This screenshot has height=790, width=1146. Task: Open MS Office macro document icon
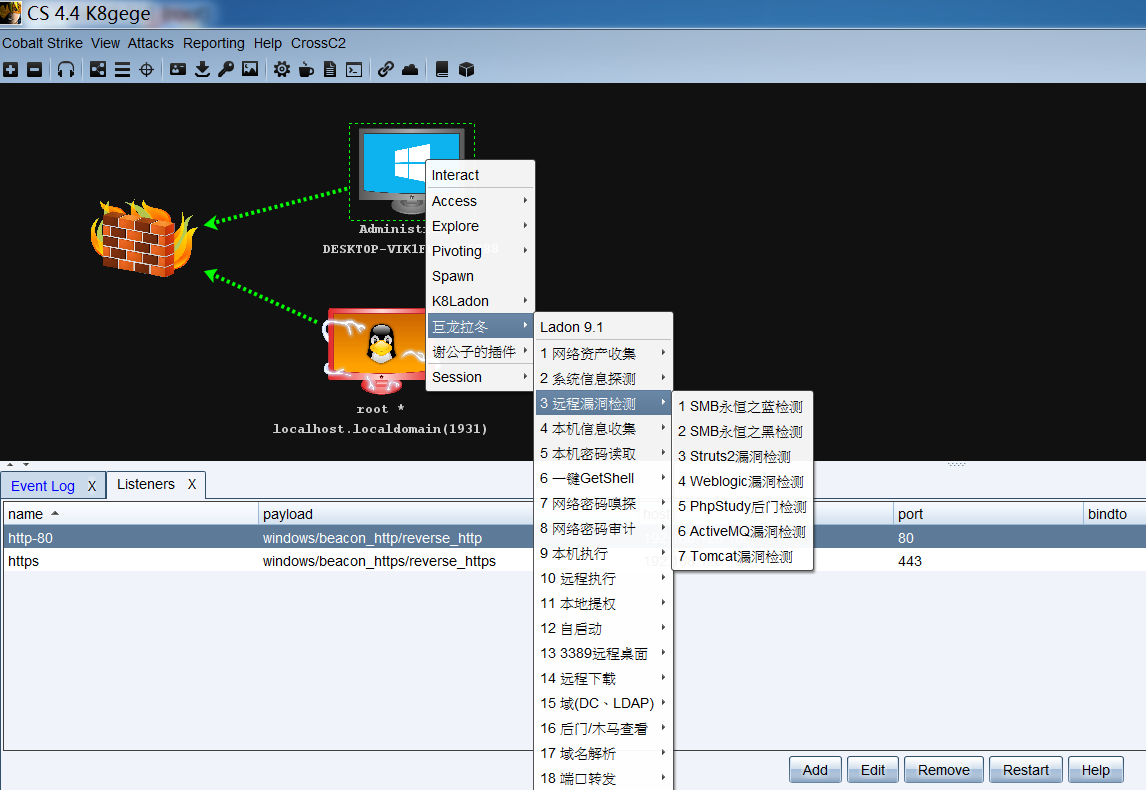(330, 69)
